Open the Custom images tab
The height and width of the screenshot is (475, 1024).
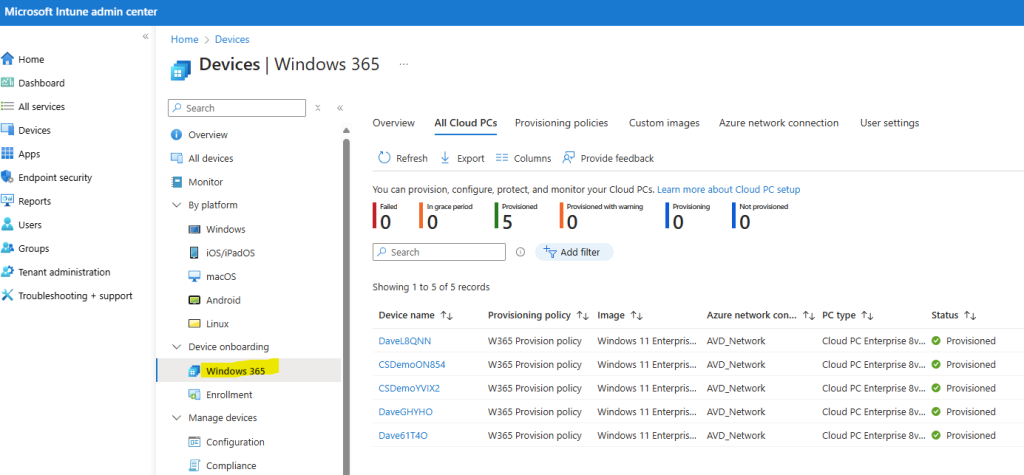pyautogui.click(x=664, y=123)
